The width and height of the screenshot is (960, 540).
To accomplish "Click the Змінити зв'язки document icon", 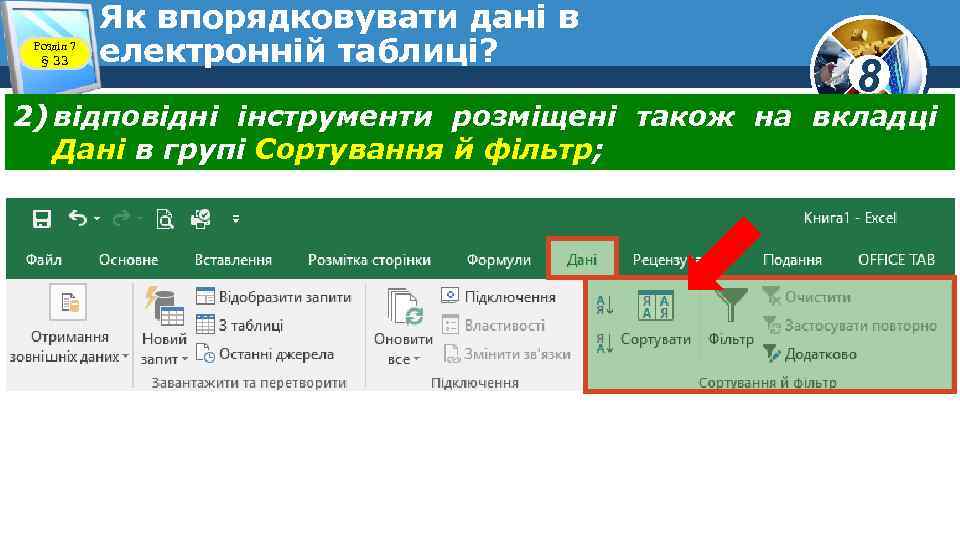I will tap(451, 354).
